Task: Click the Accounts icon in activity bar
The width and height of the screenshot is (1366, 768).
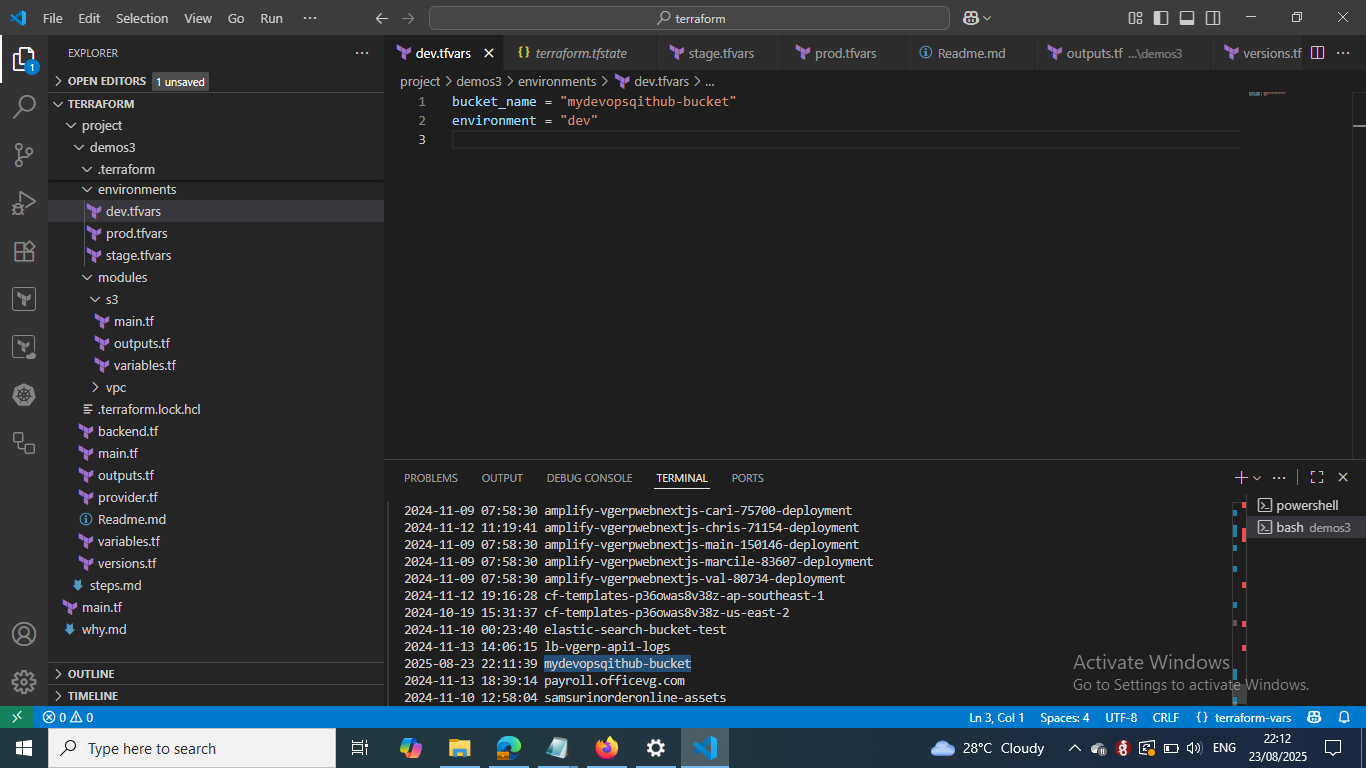Action: [x=24, y=634]
